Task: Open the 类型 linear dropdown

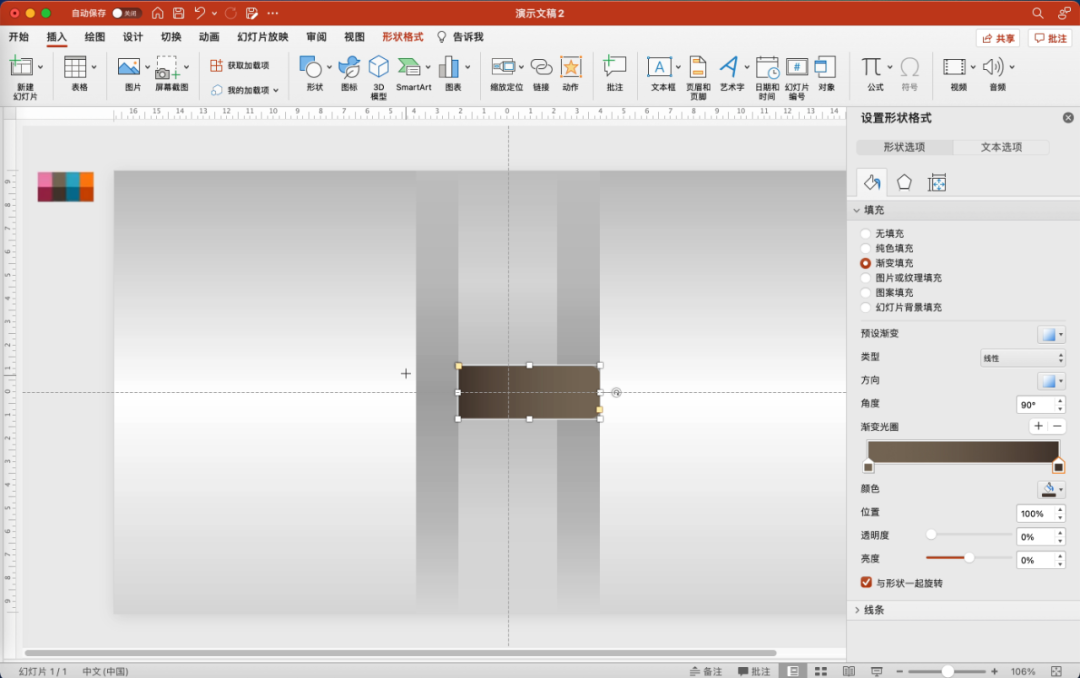Action: tap(1021, 357)
